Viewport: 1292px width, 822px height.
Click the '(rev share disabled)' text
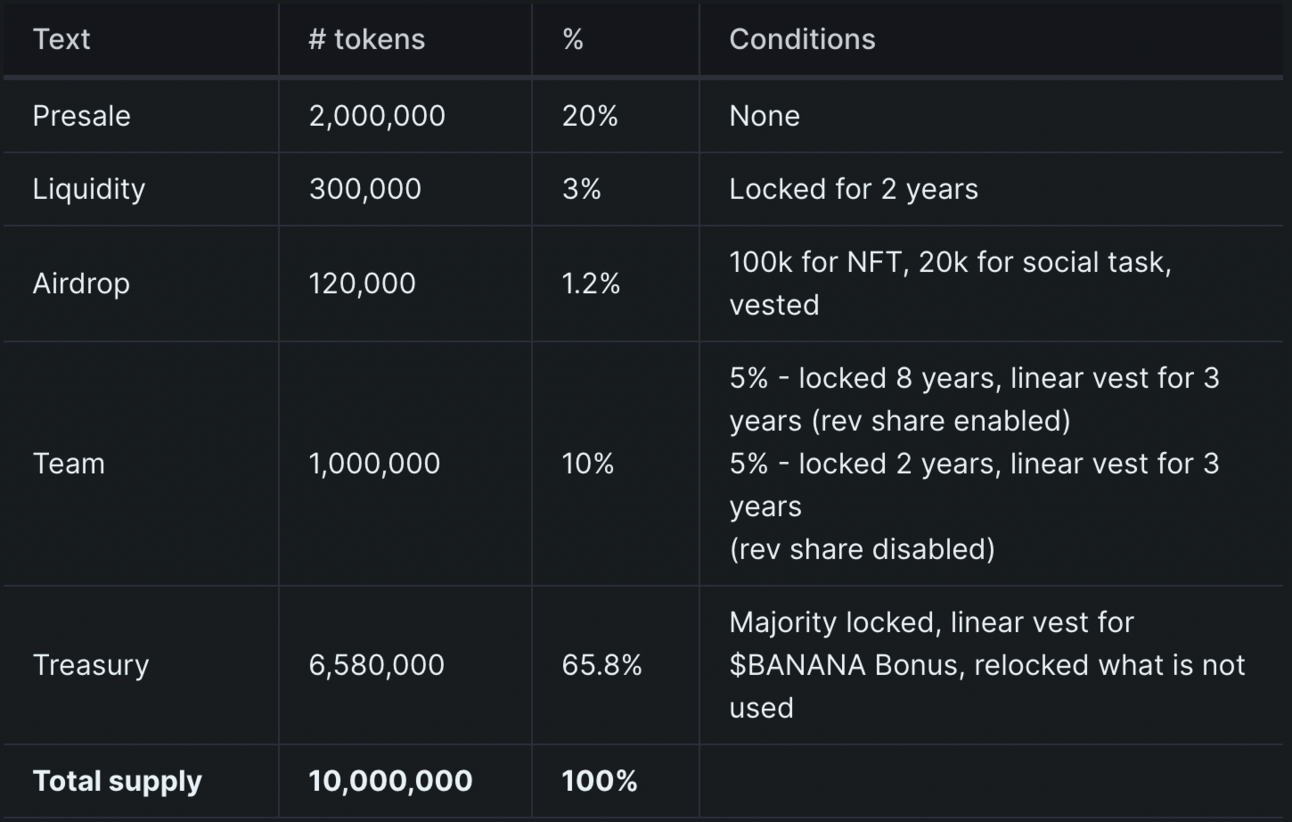point(862,549)
